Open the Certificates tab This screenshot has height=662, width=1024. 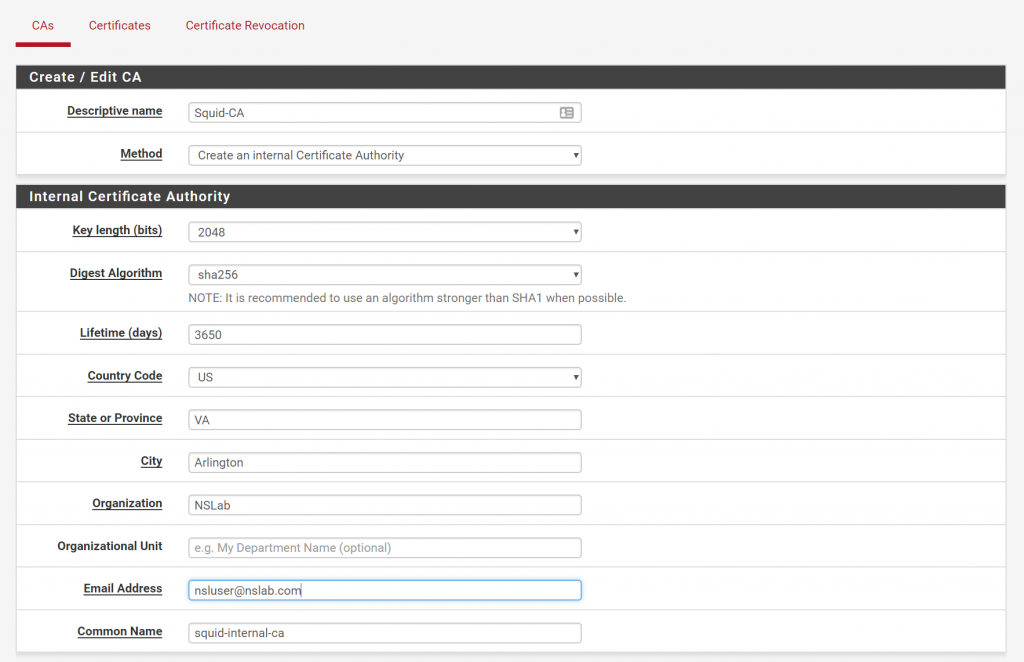click(120, 25)
